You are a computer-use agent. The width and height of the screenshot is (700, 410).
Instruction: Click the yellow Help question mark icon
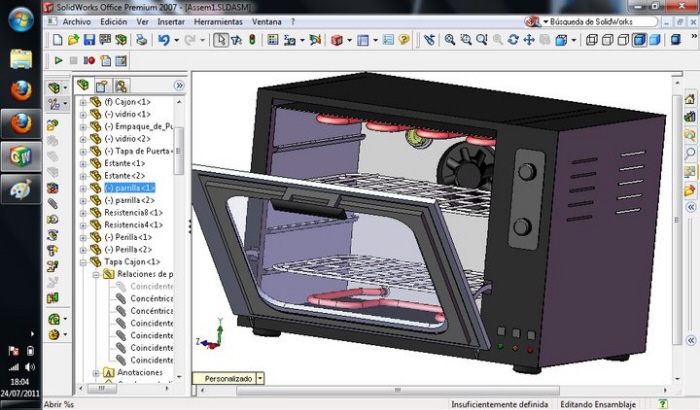pos(404,40)
